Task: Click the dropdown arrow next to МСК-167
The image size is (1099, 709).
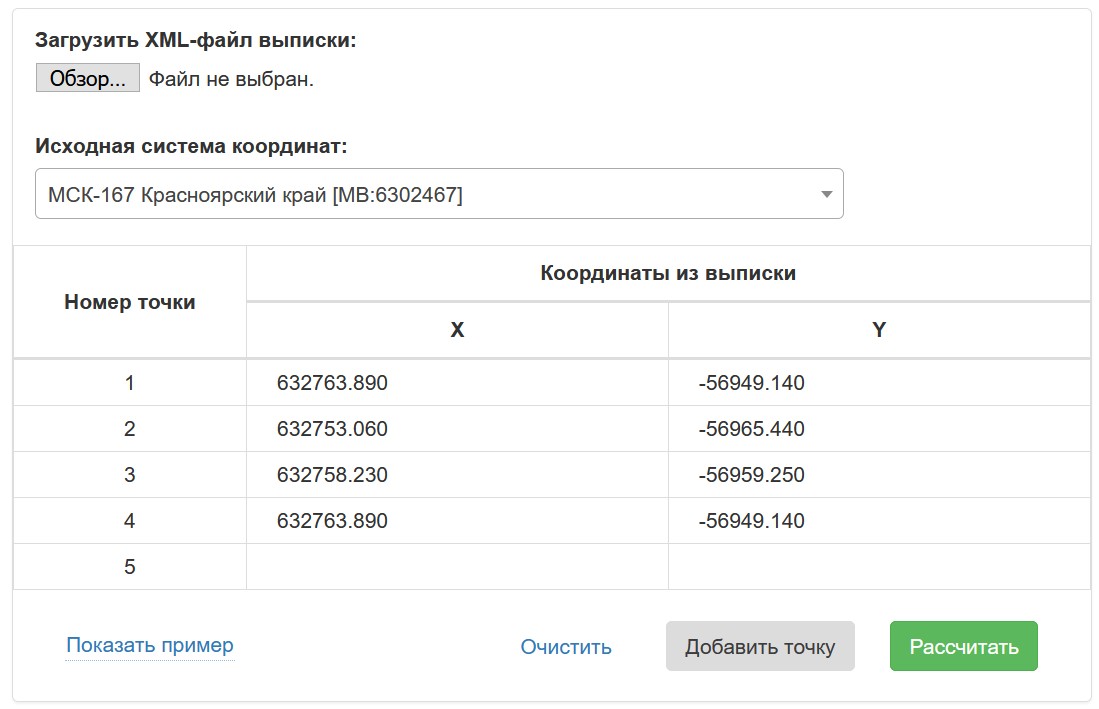Action: tap(826, 192)
